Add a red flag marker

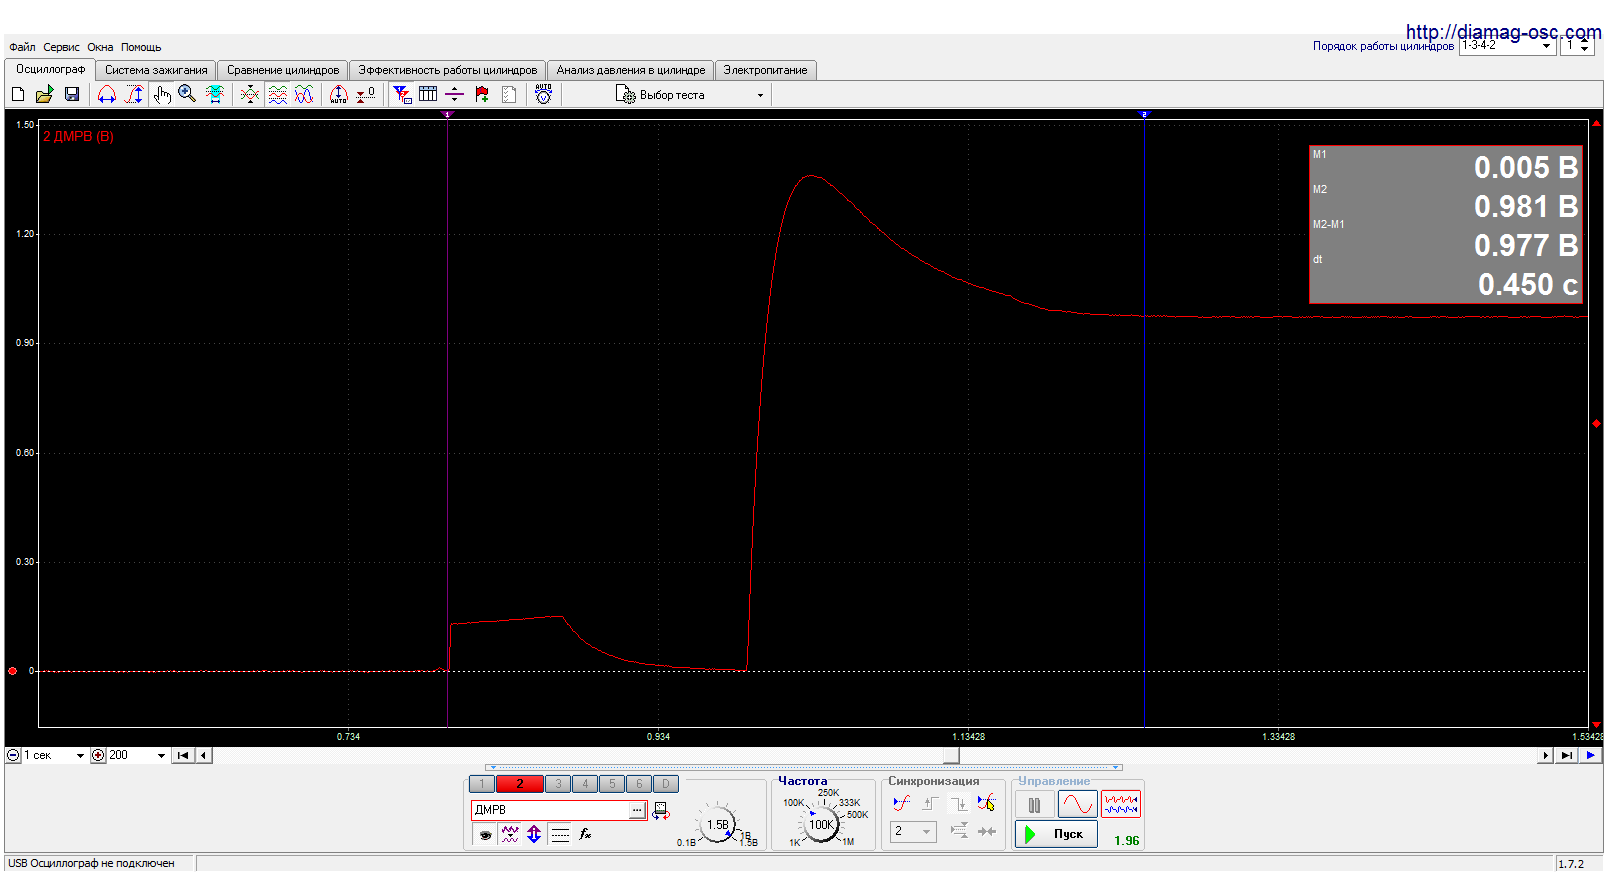coord(482,94)
